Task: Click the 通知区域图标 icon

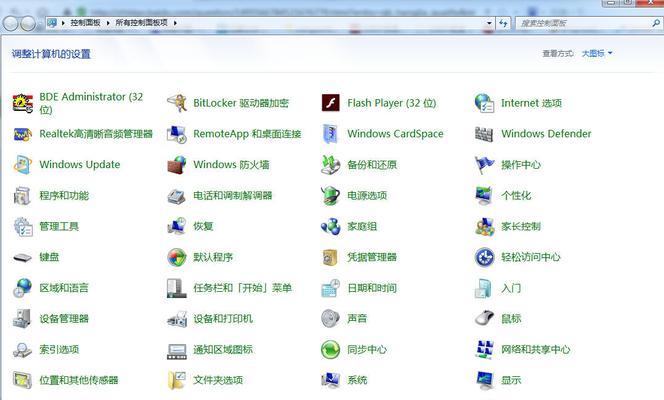Action: pos(177,351)
